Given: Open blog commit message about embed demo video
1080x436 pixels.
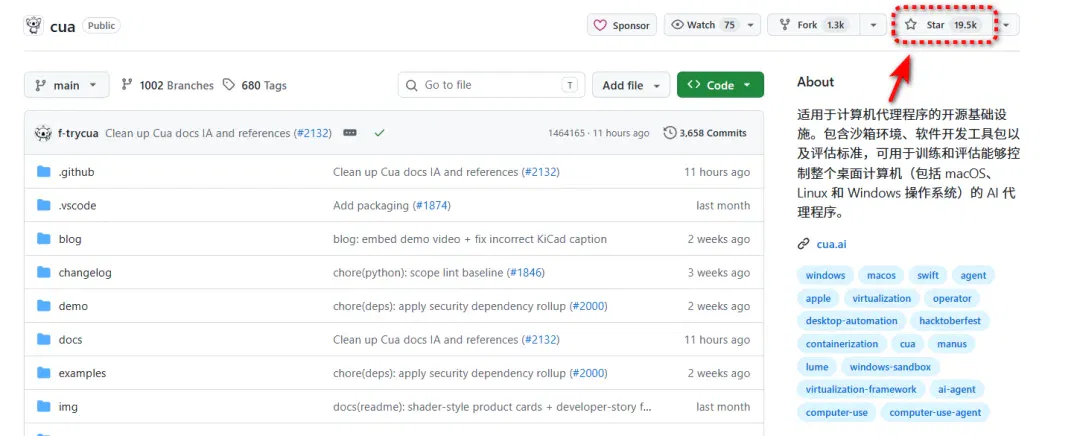Looking at the screenshot, I should click(470, 239).
